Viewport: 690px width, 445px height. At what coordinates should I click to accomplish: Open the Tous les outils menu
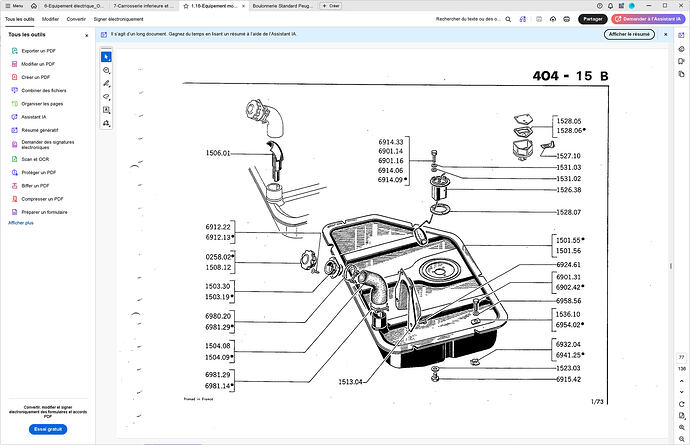coord(19,19)
